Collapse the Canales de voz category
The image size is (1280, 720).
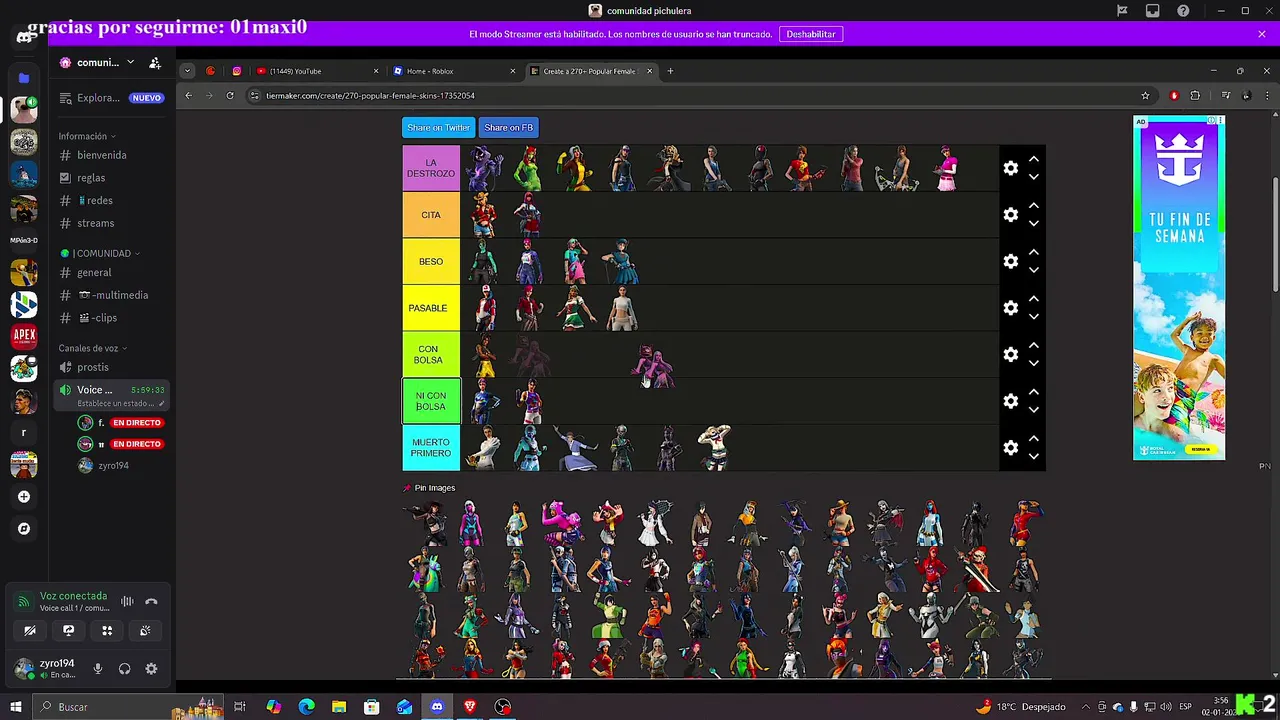pyautogui.click(x=92, y=348)
